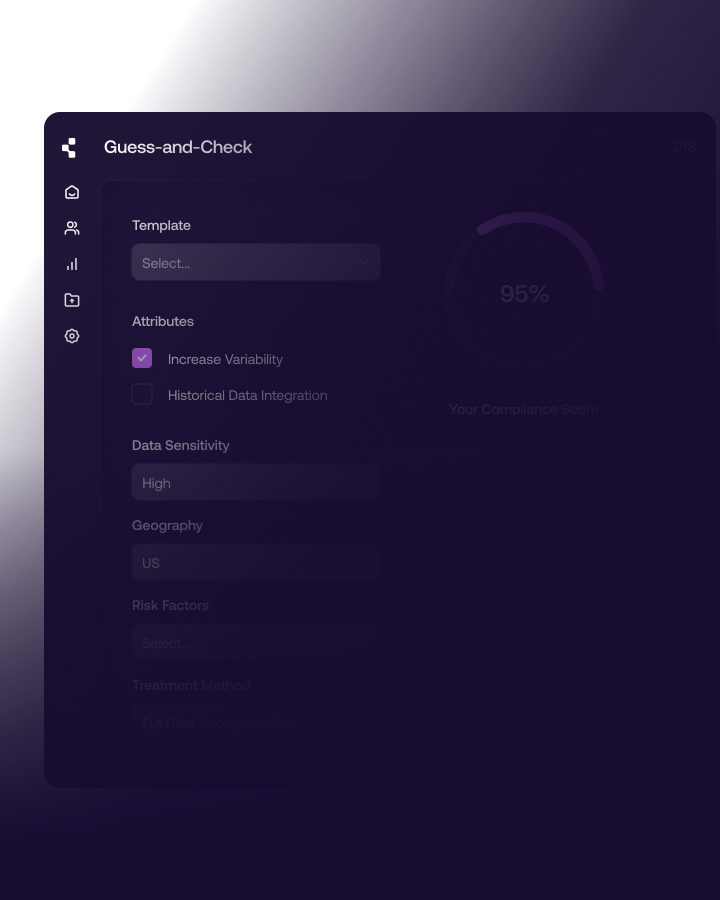The height and width of the screenshot is (900, 720).
Task: Check the Historical Data Integration checkbox
Action: 142,394
